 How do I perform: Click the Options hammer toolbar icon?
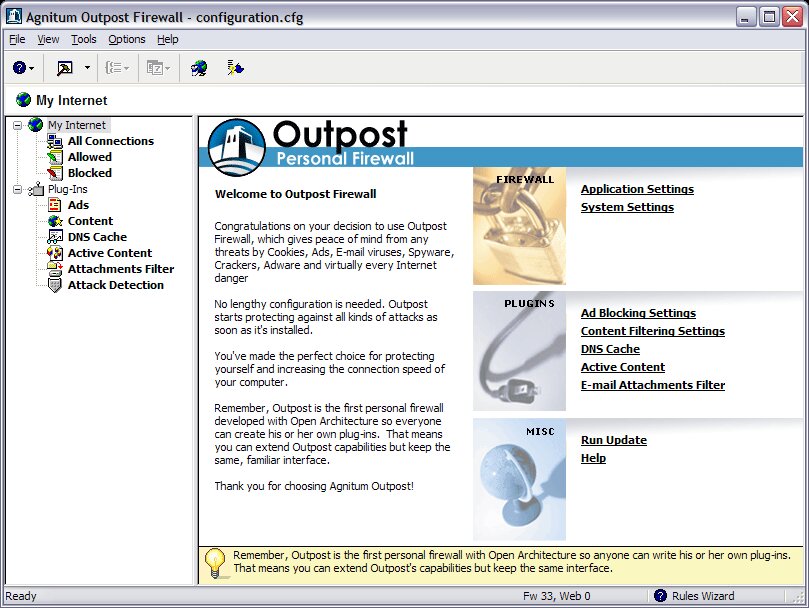pos(64,68)
